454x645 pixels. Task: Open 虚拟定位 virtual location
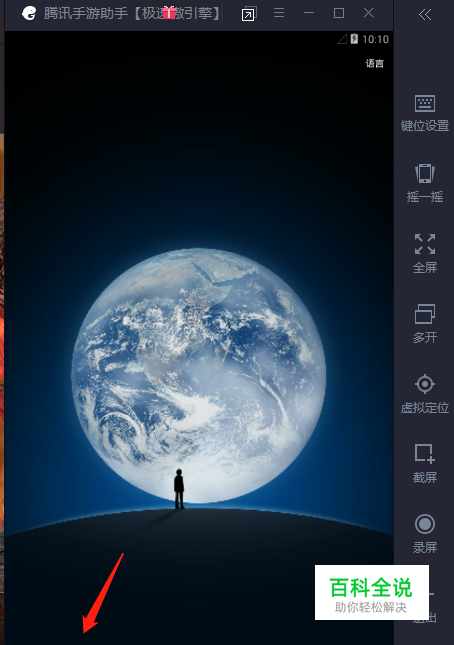pos(425,394)
